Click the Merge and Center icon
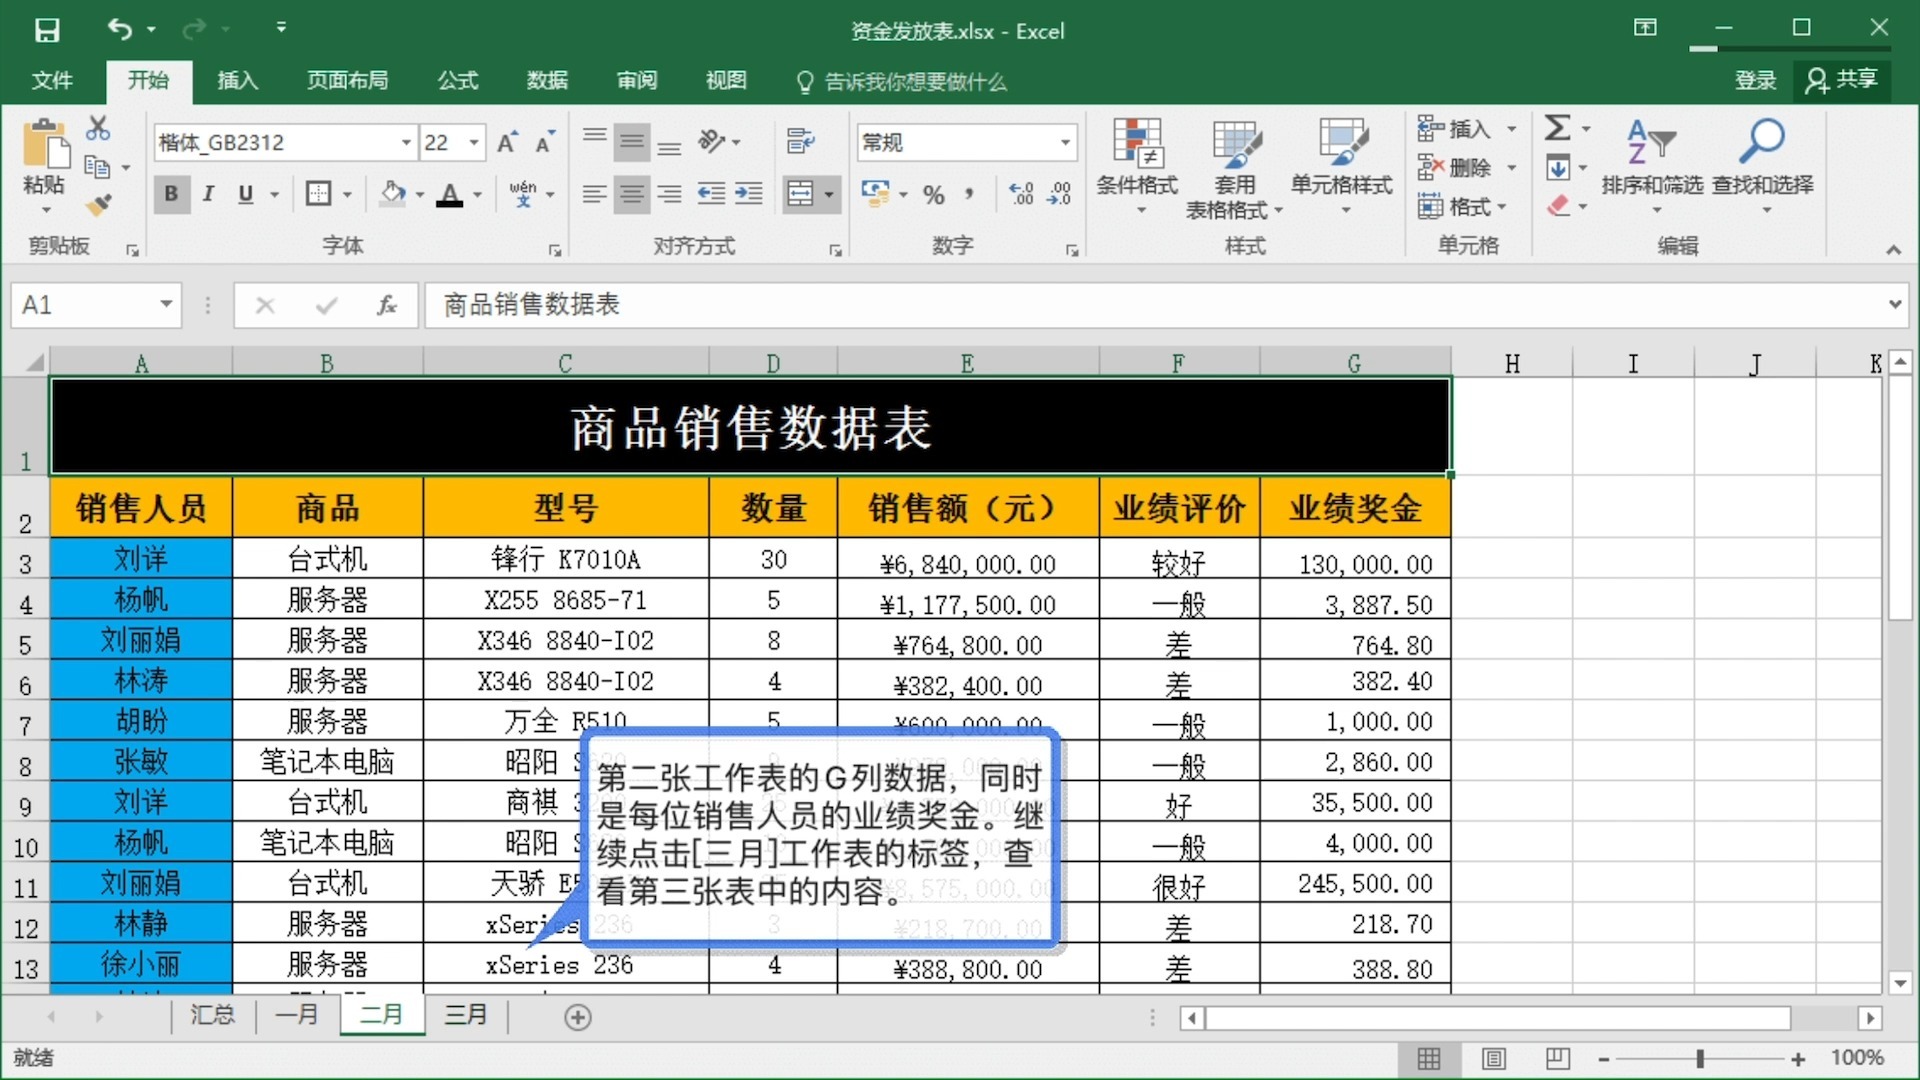 pos(803,193)
